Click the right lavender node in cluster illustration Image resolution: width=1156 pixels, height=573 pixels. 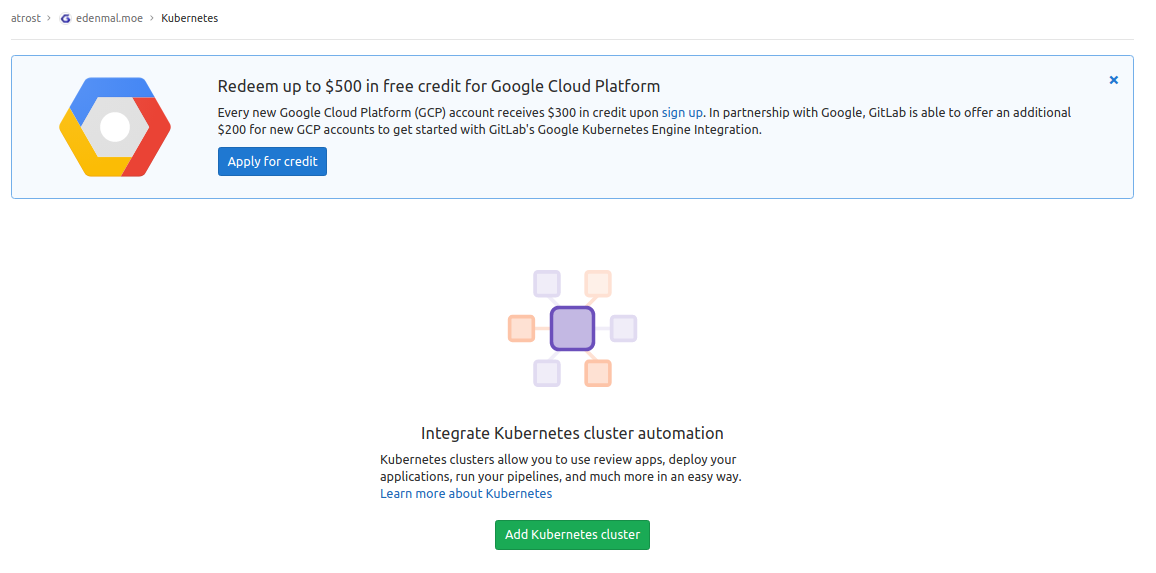(x=623, y=328)
